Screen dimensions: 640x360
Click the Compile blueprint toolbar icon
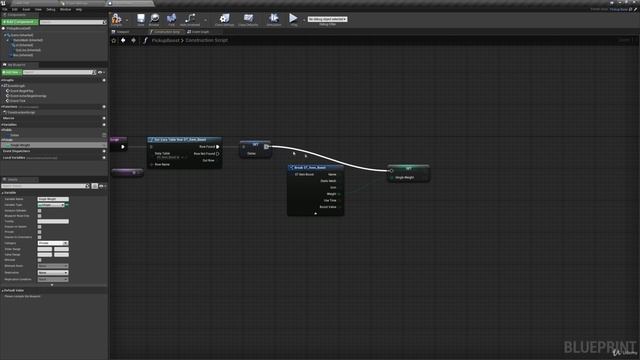116,18
